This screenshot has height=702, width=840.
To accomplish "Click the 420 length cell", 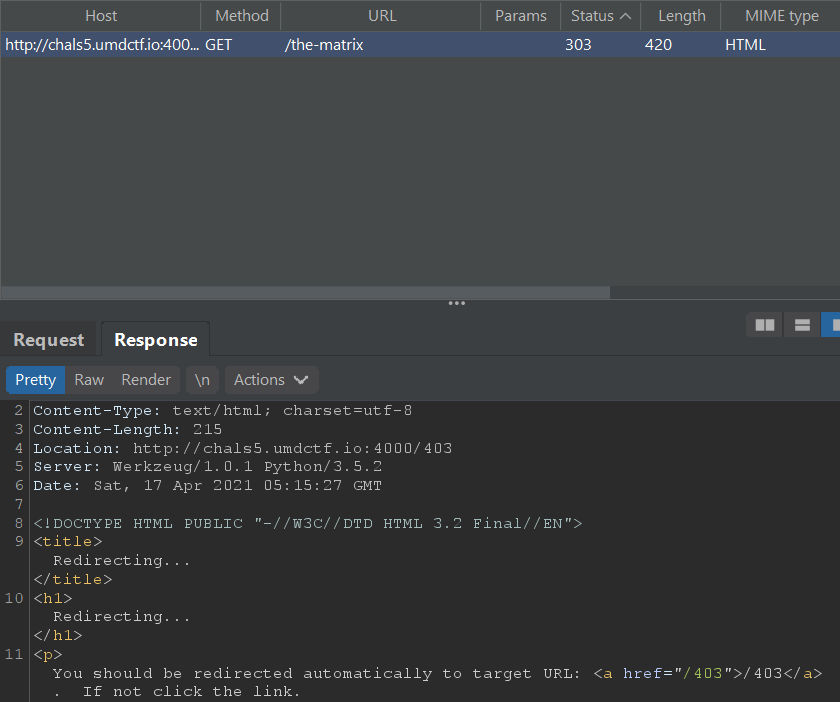I will point(658,45).
